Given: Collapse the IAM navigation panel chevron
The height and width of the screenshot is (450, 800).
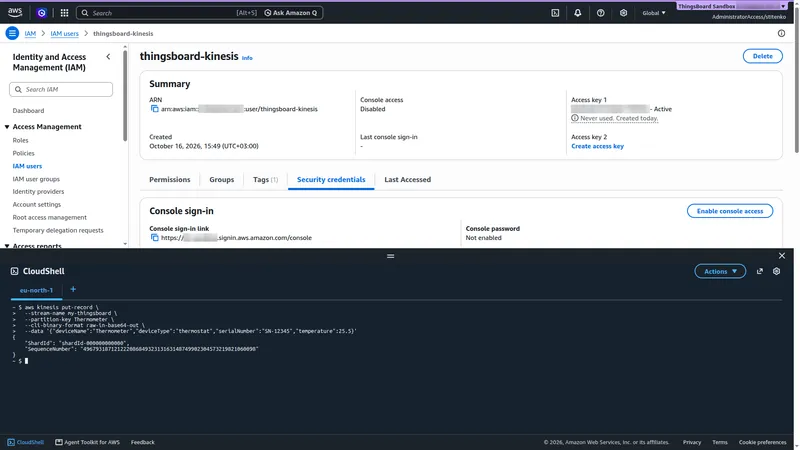Looking at the screenshot, I should [108, 57].
